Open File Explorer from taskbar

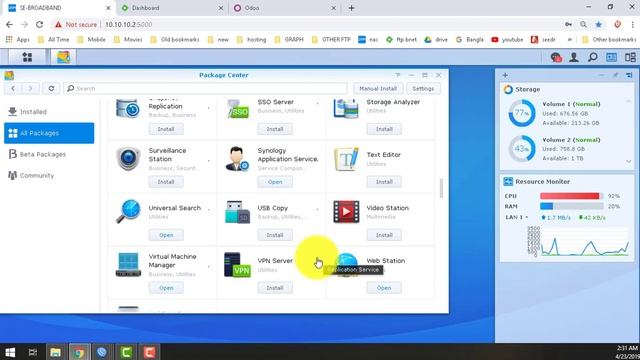[56, 352]
